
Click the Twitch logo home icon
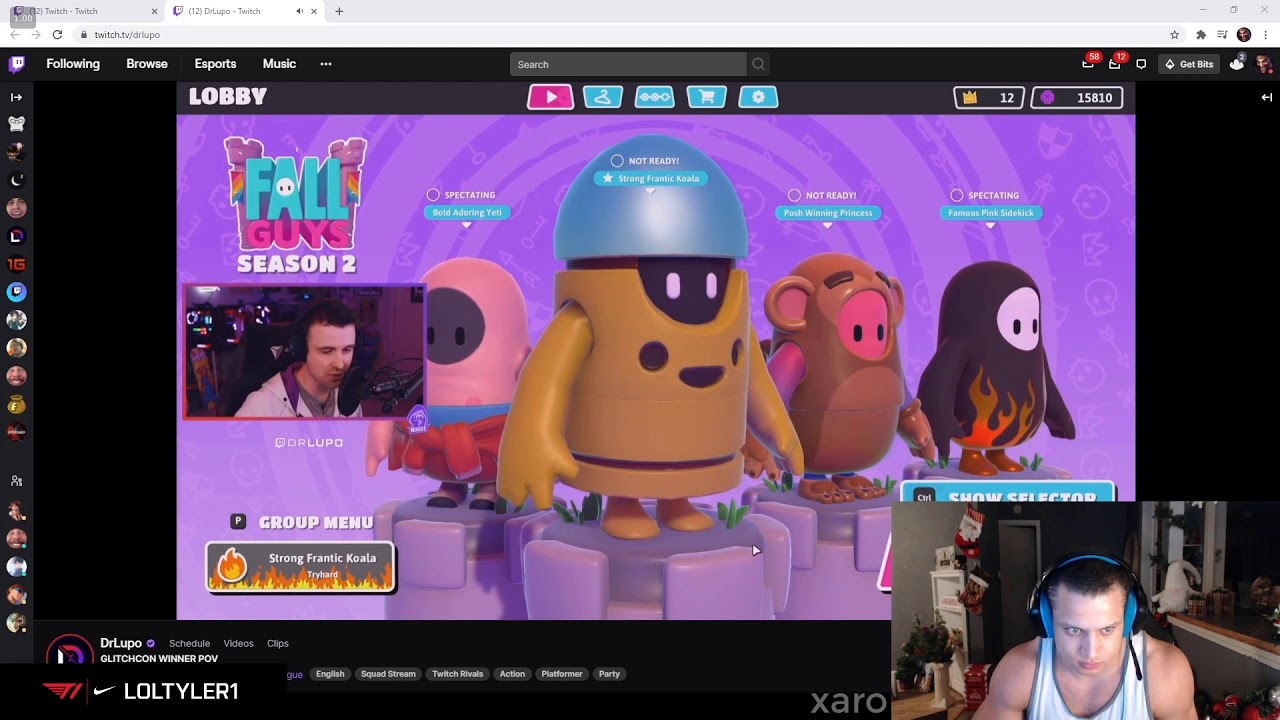(17, 64)
